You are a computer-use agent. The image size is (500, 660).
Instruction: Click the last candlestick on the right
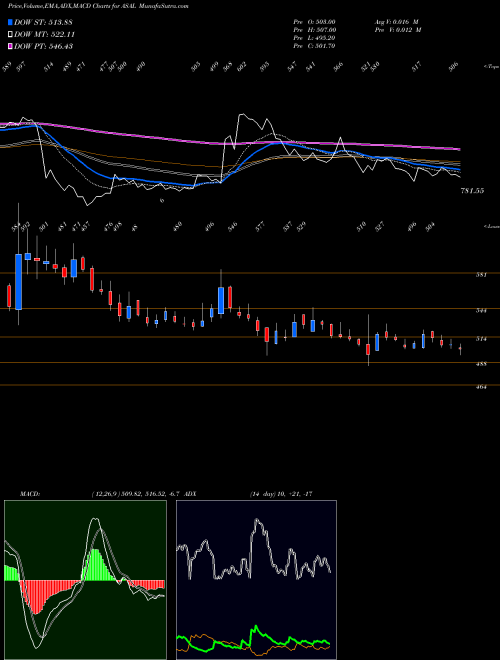(x=460, y=349)
